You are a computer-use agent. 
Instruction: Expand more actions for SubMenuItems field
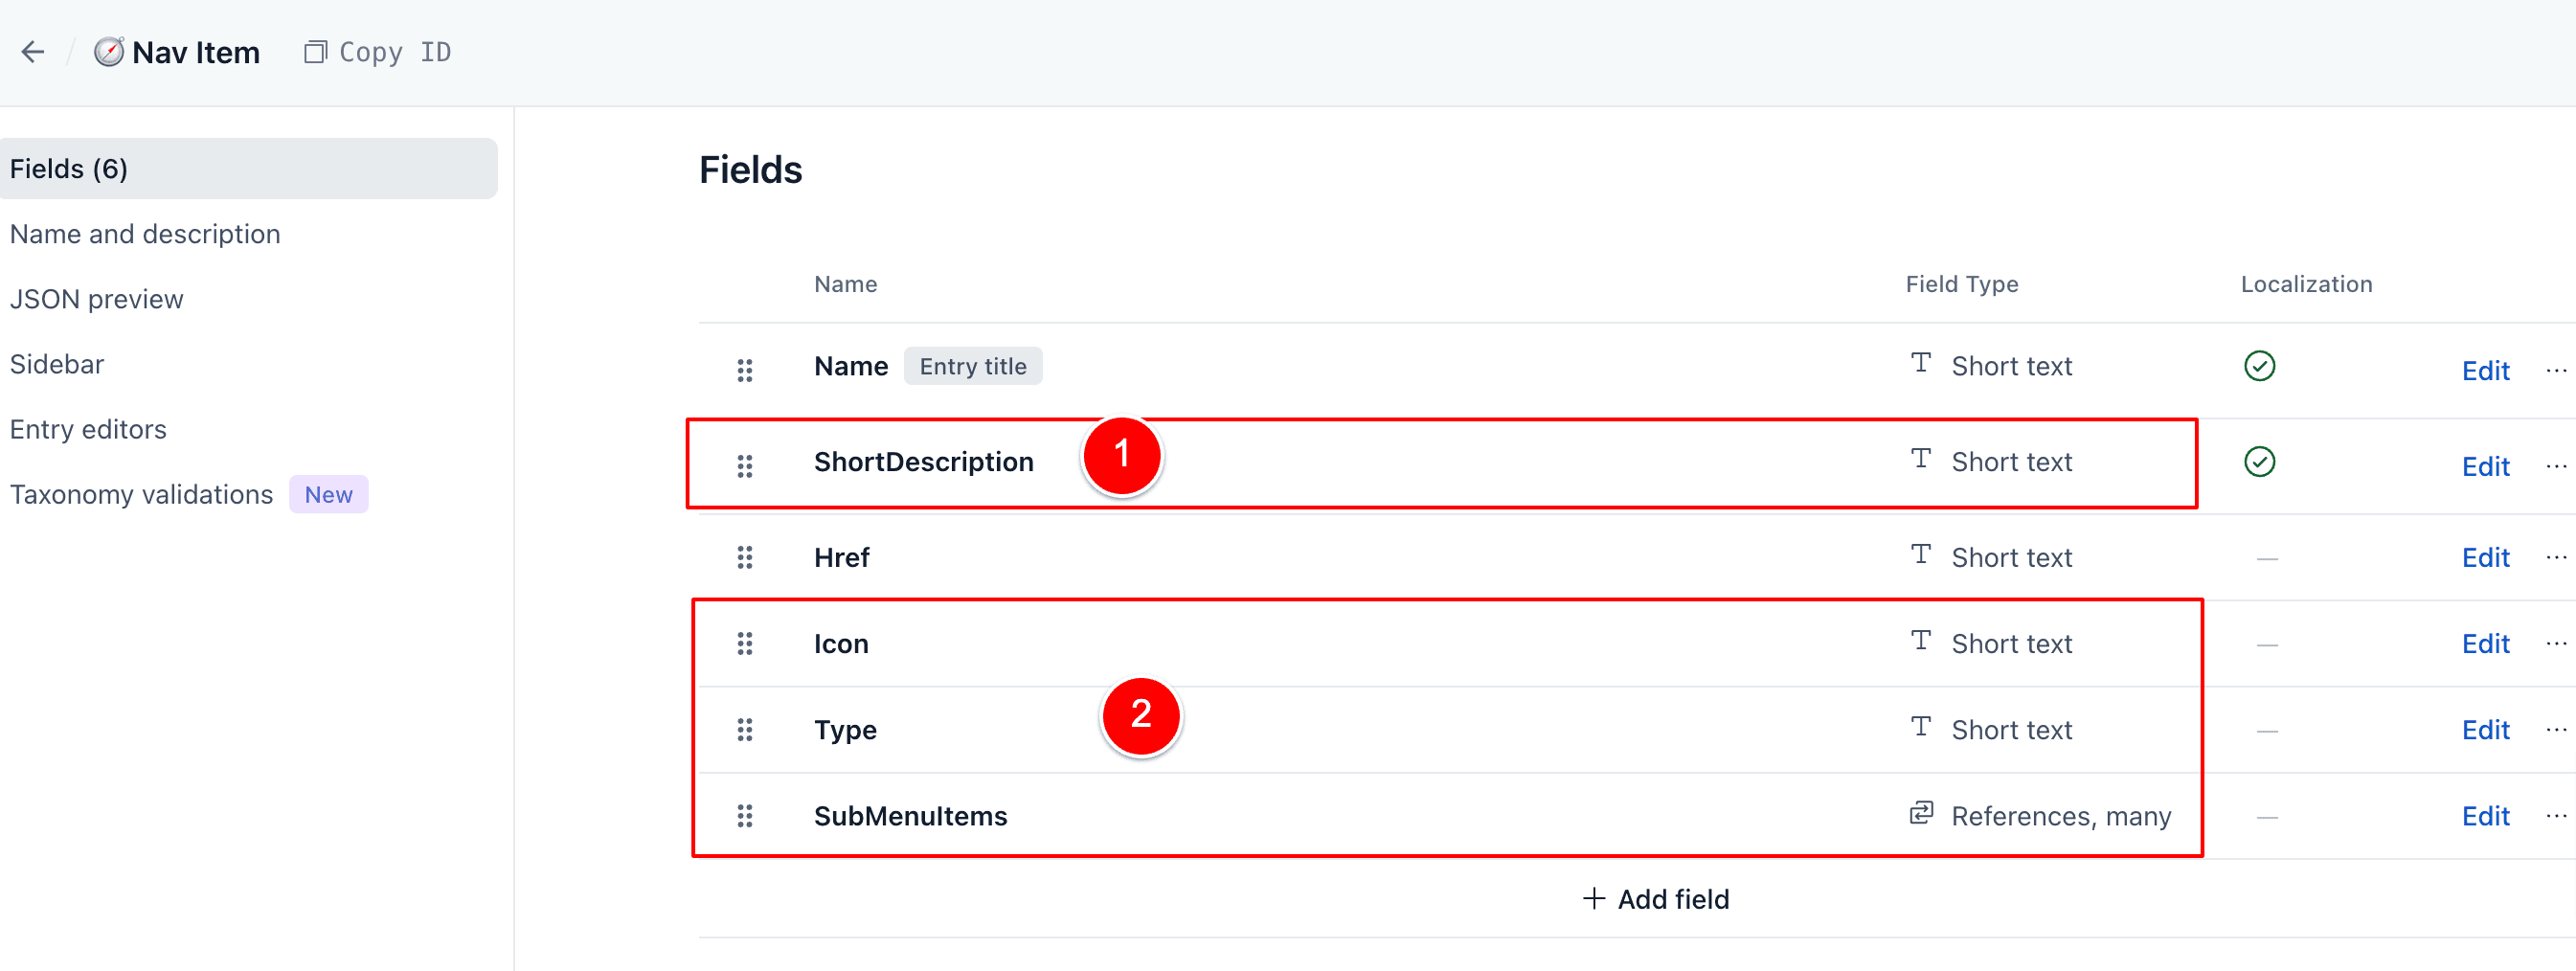point(2556,816)
